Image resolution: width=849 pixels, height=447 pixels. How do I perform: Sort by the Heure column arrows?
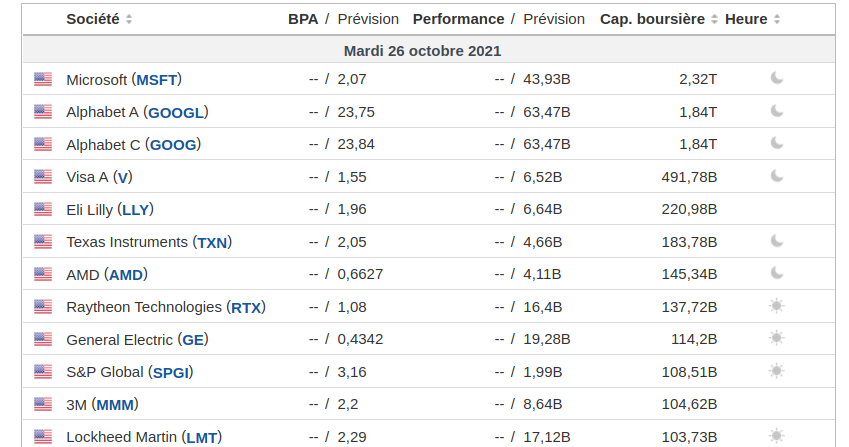pos(777,20)
